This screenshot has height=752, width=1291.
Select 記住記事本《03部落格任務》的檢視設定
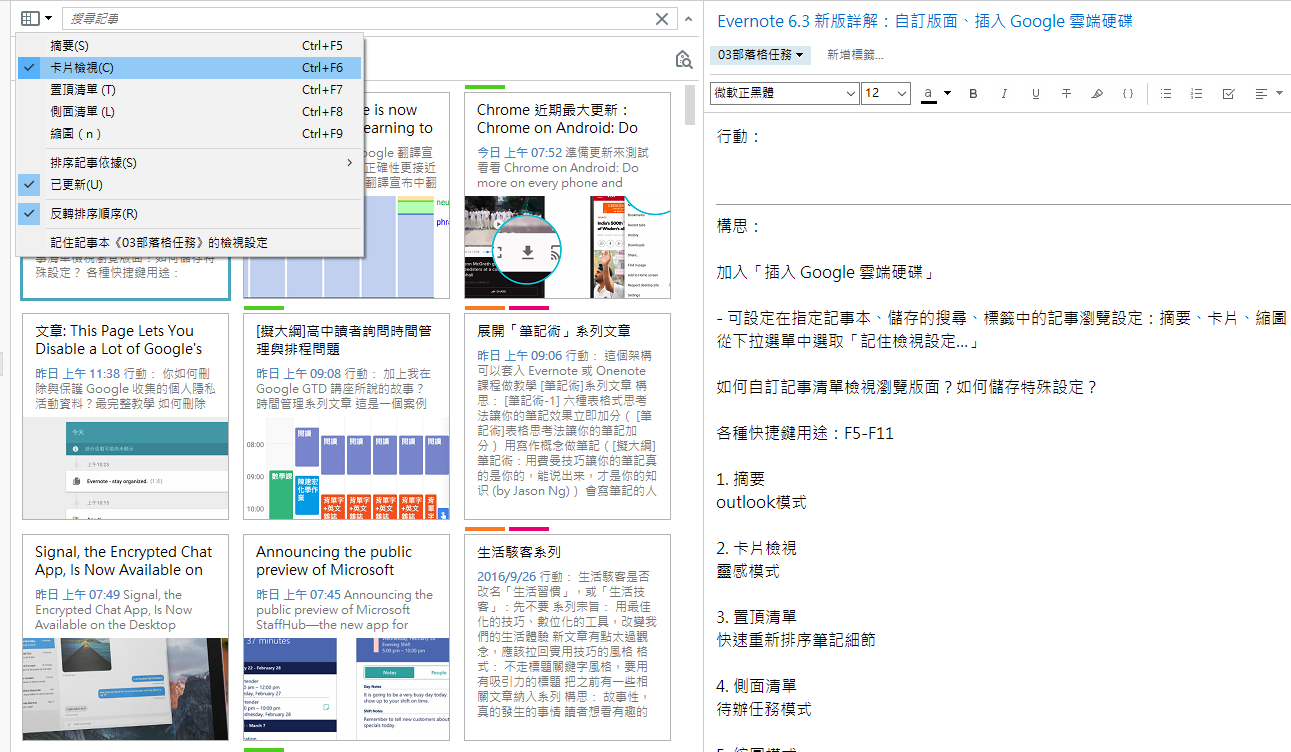tap(190, 243)
